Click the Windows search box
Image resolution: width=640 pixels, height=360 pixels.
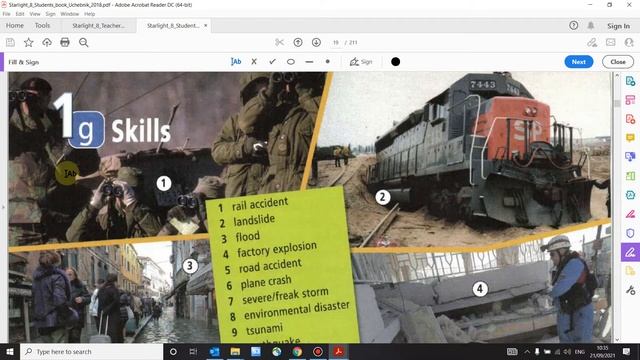[x=91, y=351]
